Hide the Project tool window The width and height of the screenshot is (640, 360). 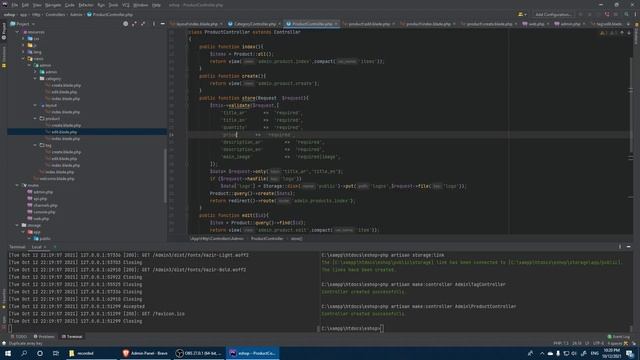162,24
